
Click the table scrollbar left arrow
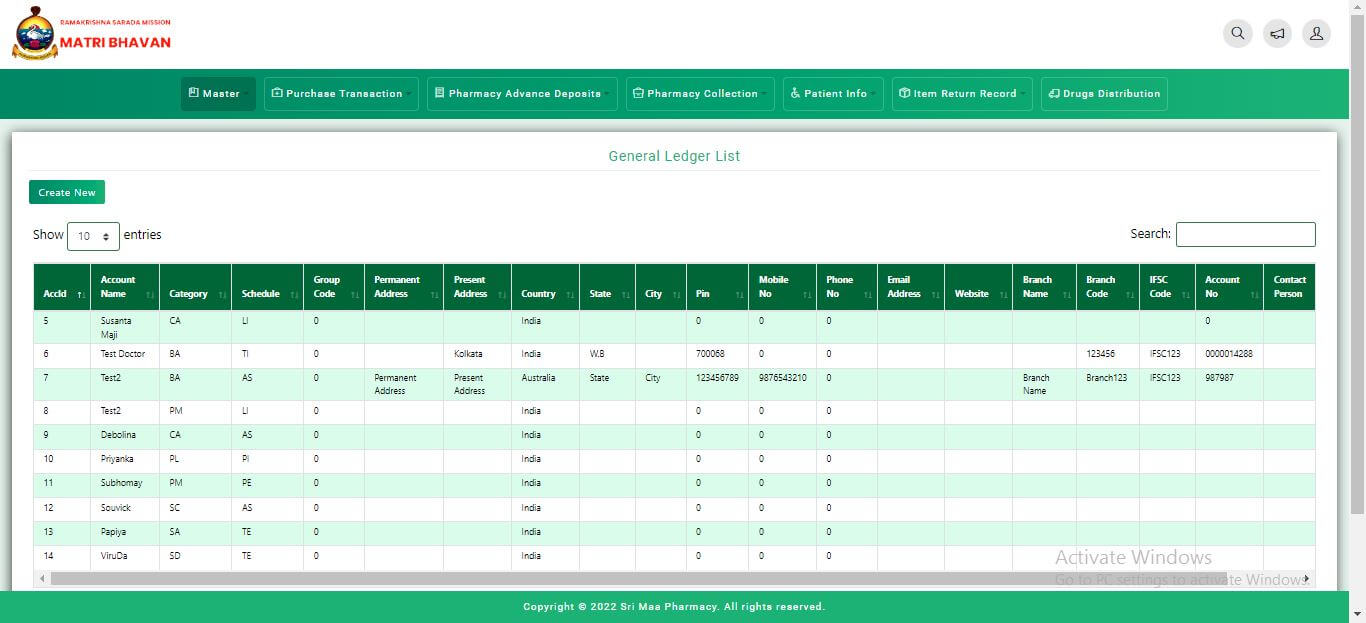click(42, 579)
